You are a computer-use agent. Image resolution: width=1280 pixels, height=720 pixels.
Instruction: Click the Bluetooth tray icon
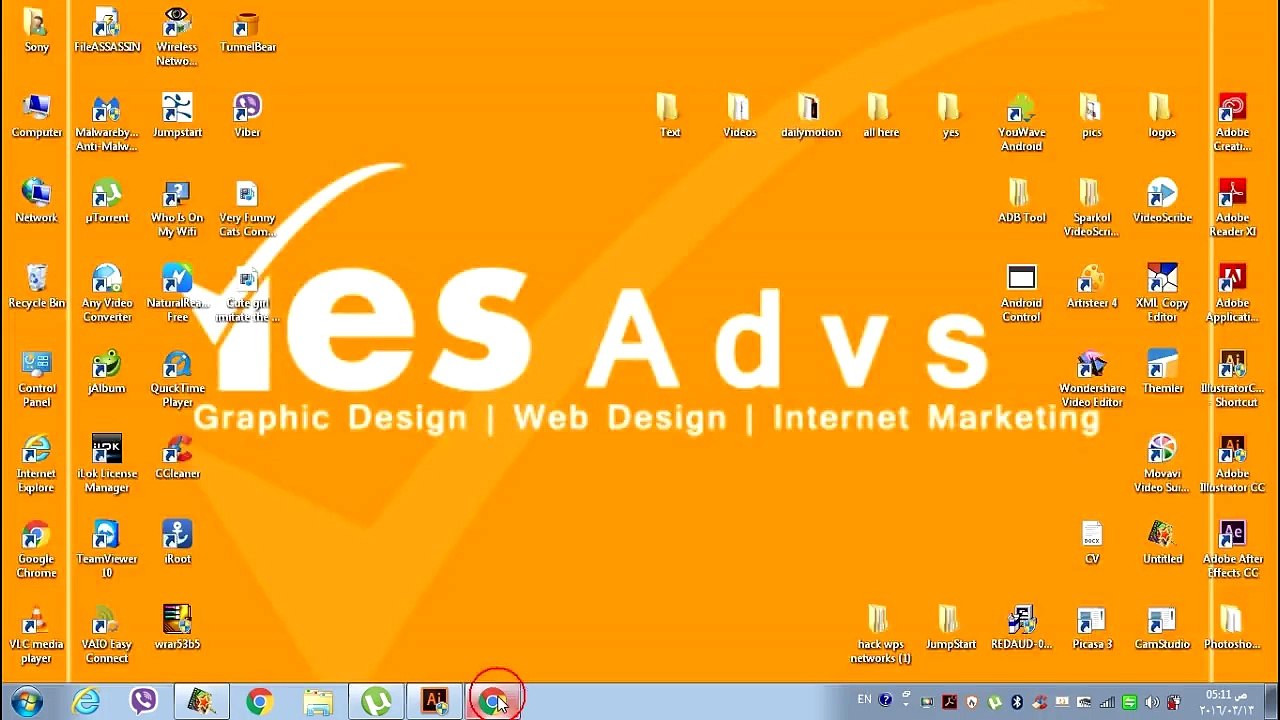(1017, 702)
